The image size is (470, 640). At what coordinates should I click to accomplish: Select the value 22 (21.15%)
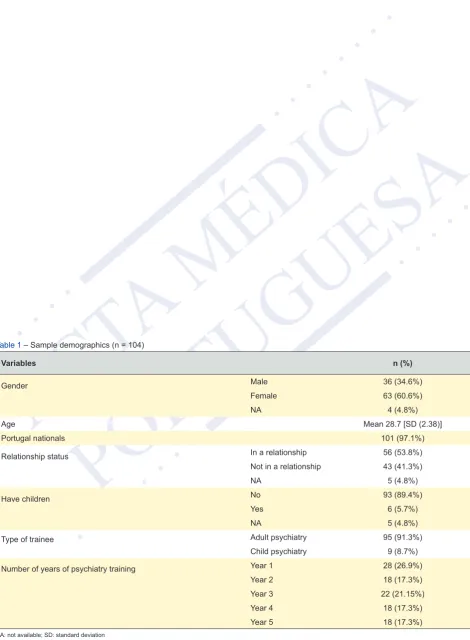click(x=402, y=594)
